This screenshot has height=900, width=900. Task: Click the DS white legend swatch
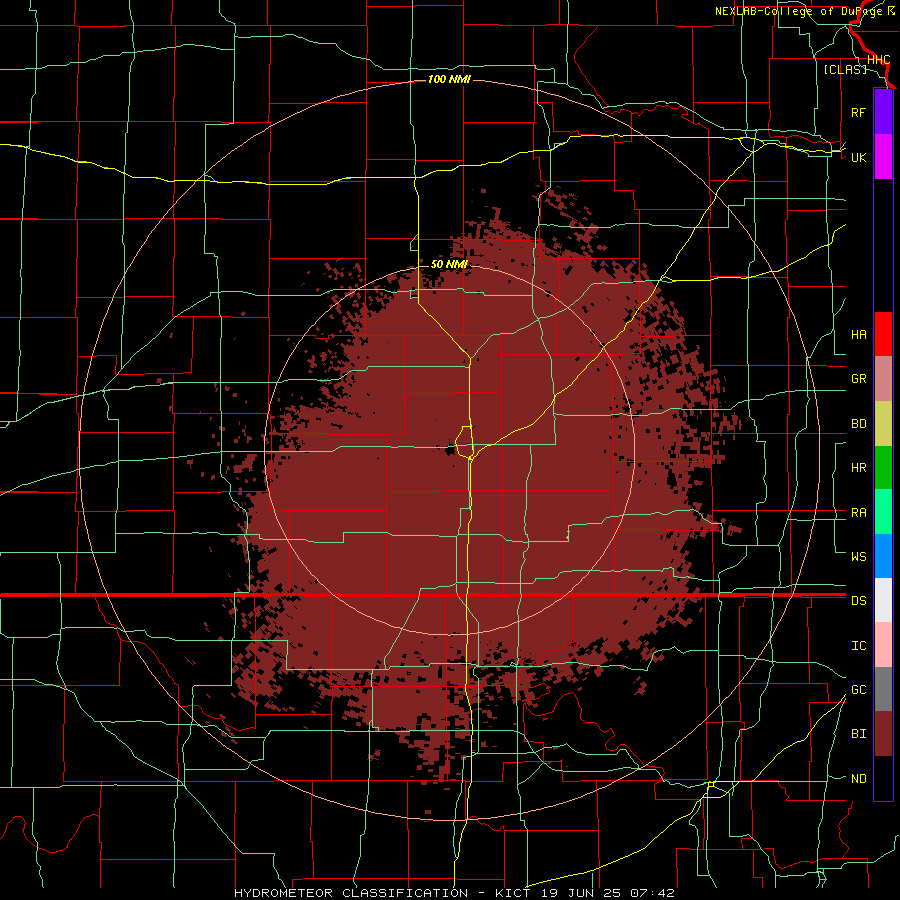pyautogui.click(x=883, y=600)
